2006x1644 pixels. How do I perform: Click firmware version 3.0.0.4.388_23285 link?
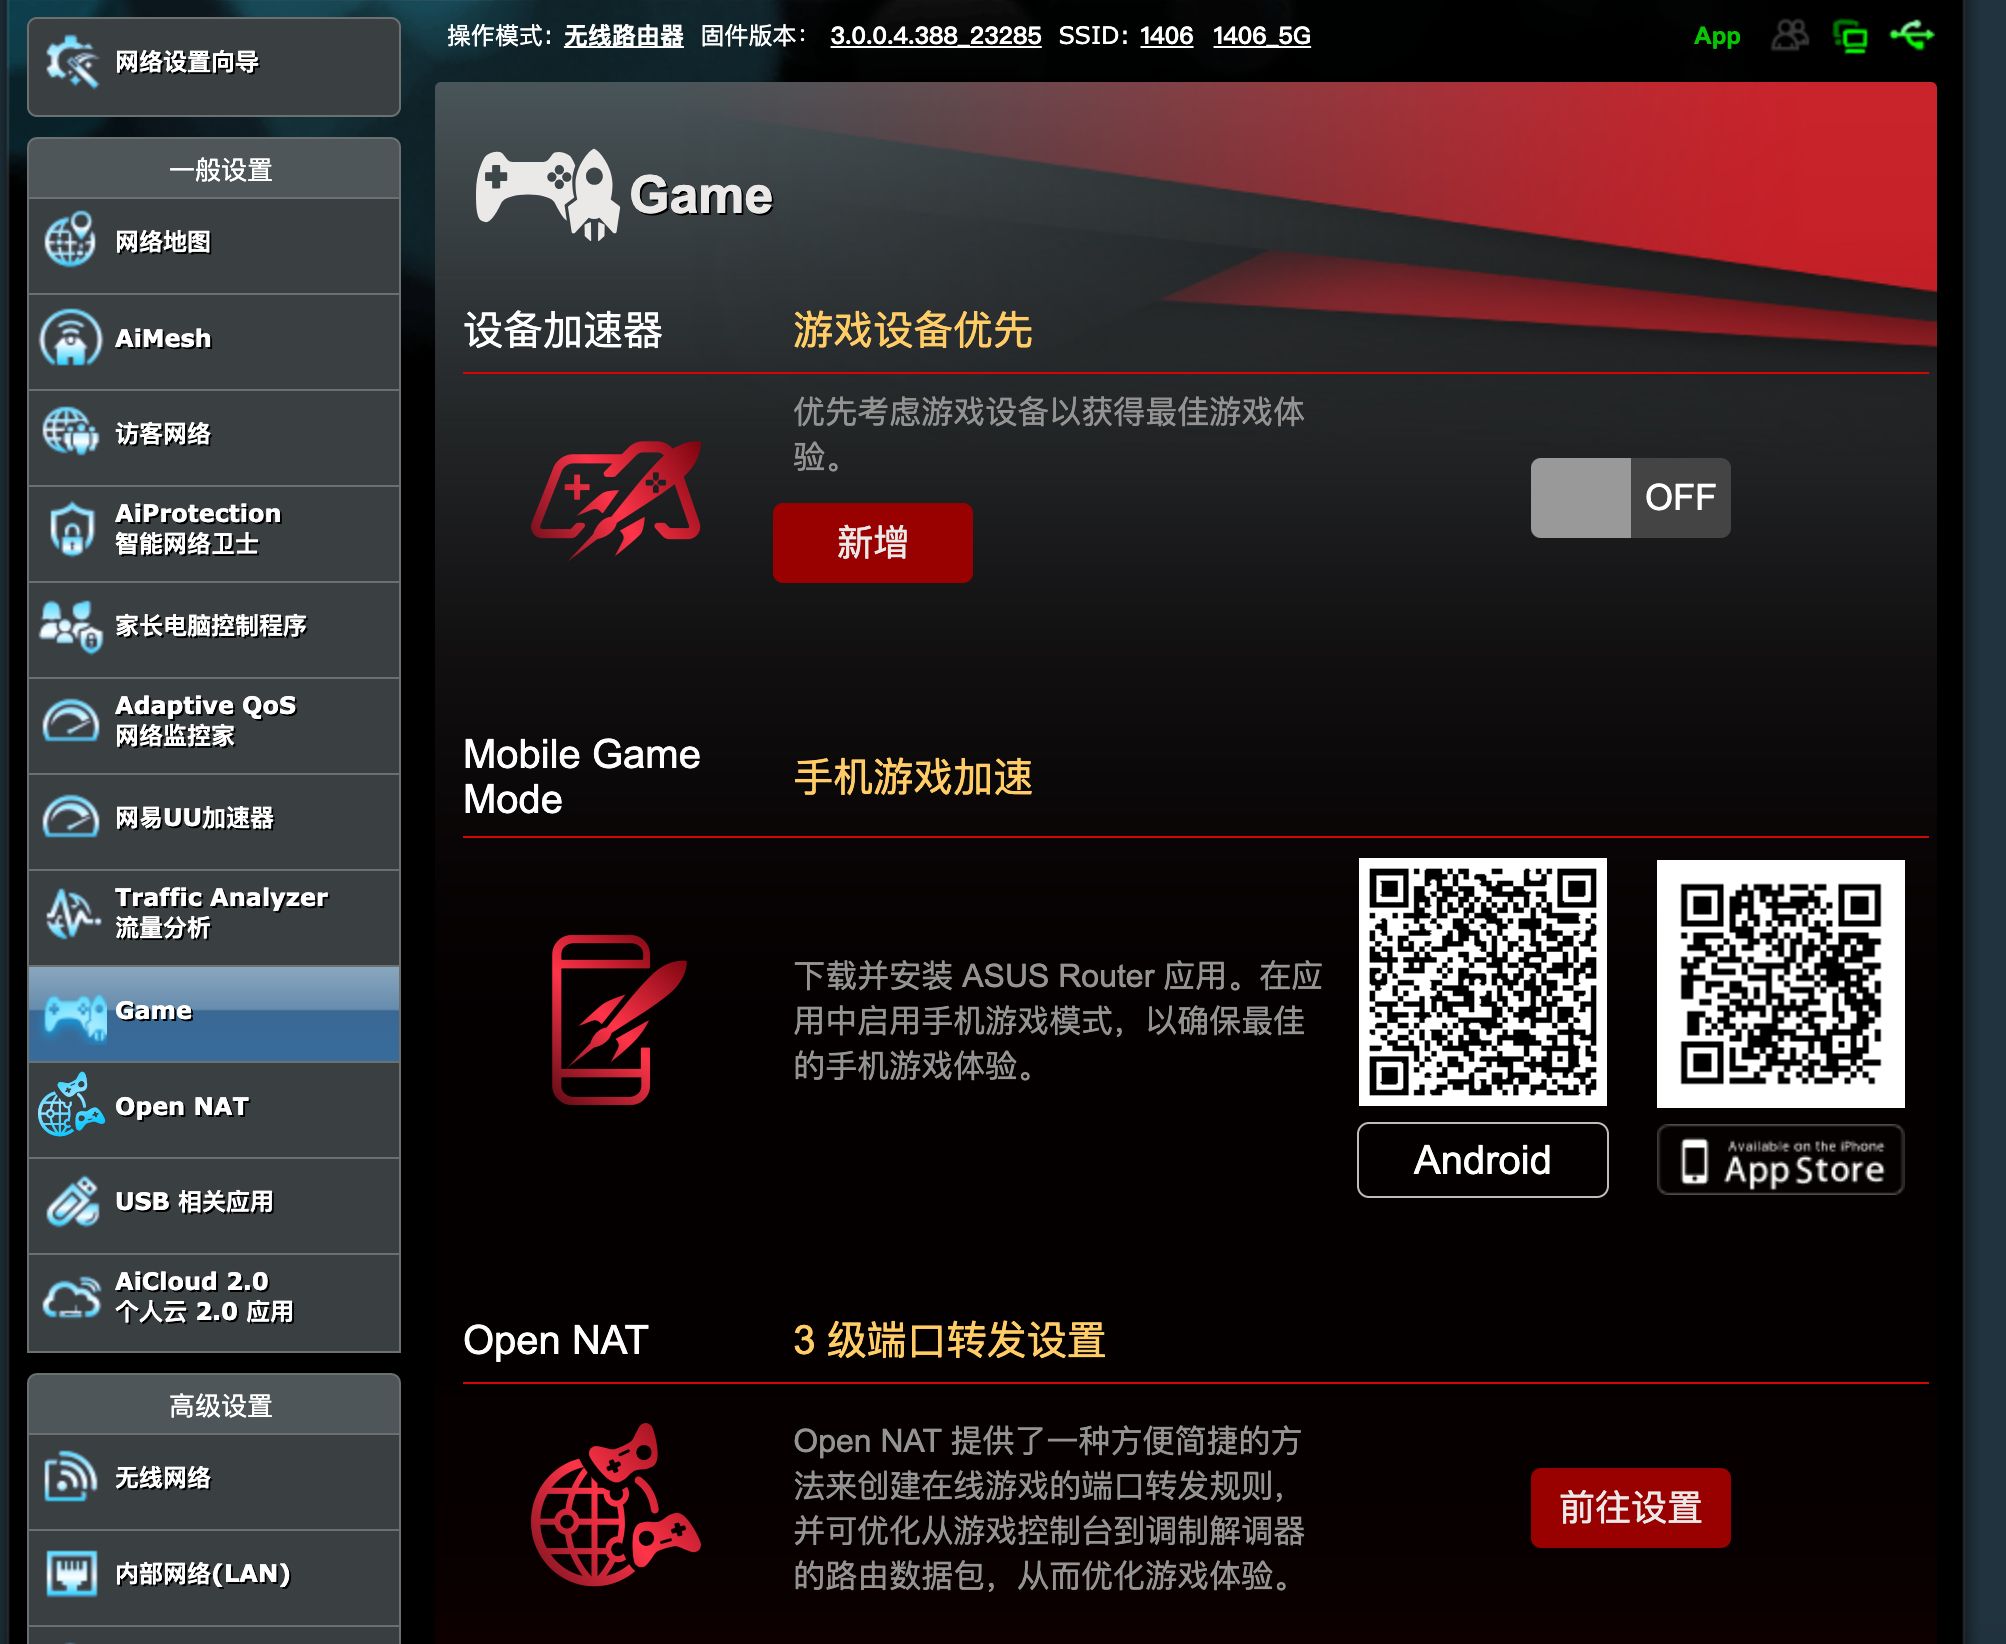(935, 36)
